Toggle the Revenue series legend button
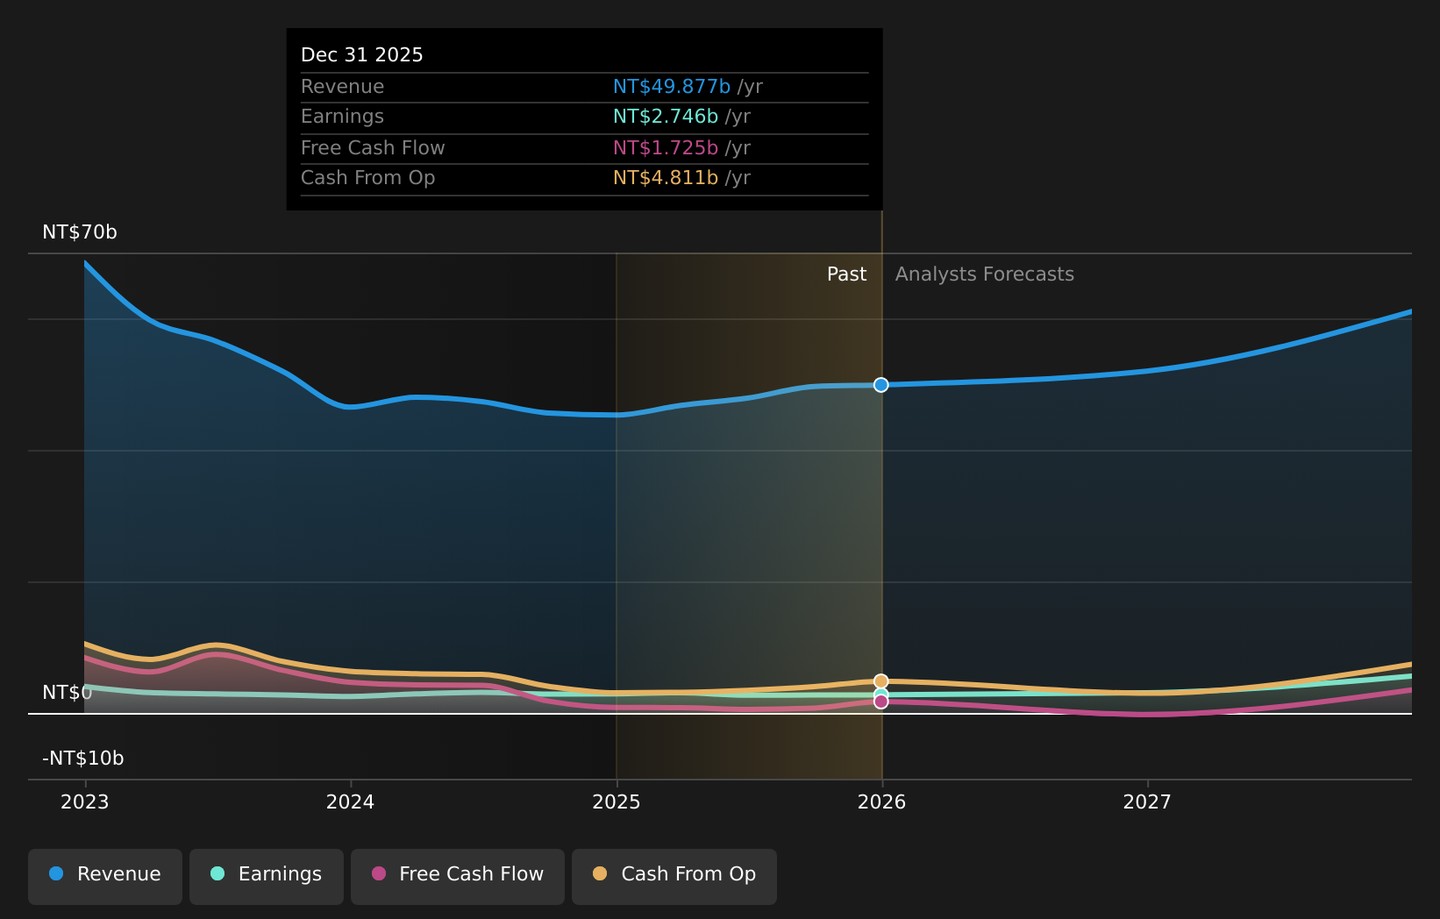 click(105, 876)
